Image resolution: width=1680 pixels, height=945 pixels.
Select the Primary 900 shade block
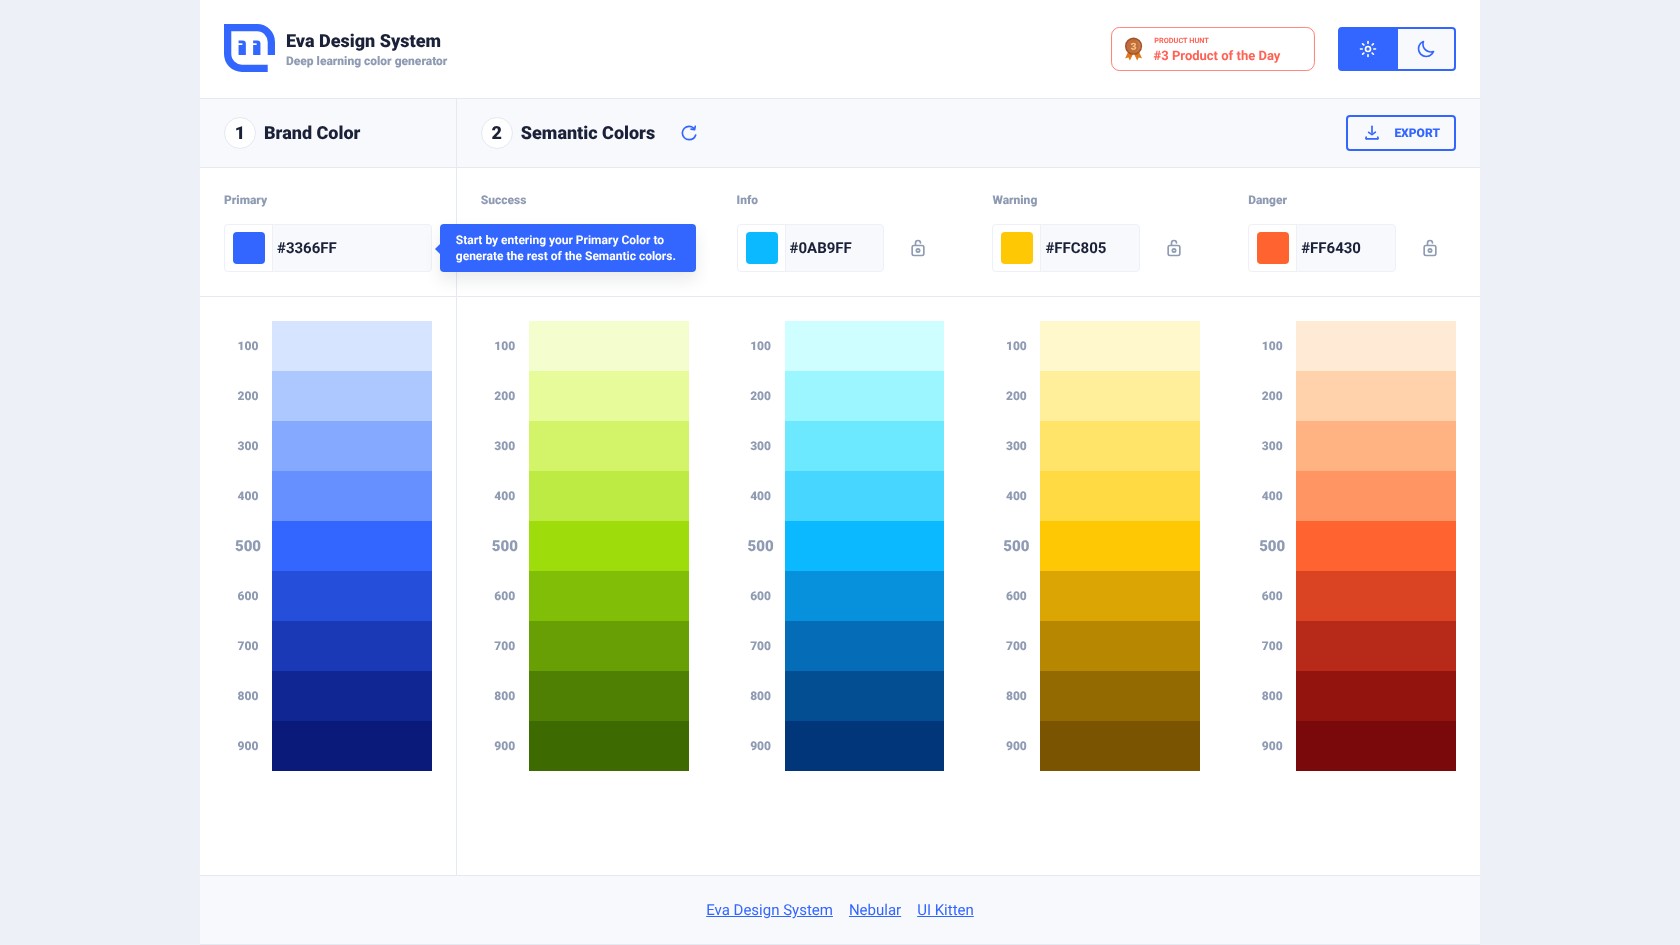point(352,746)
